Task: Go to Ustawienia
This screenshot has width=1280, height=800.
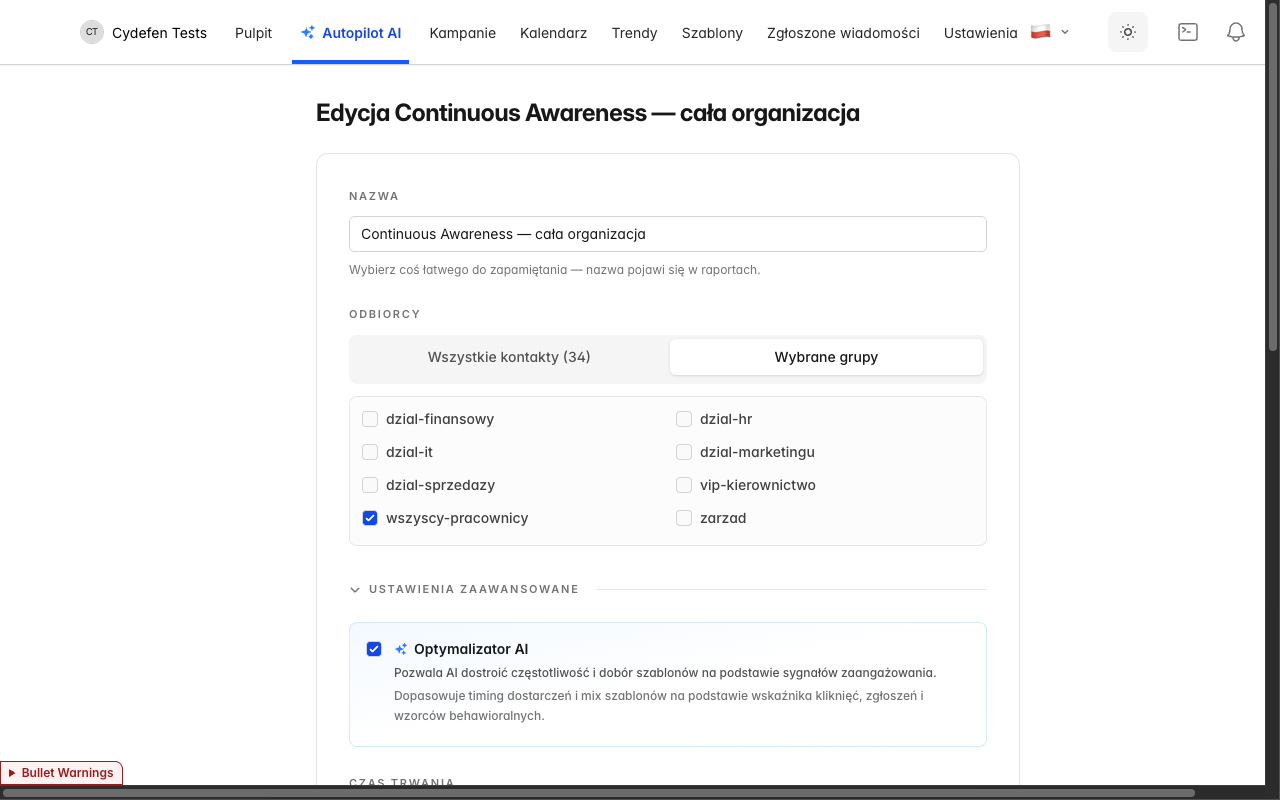Action: pos(981,33)
